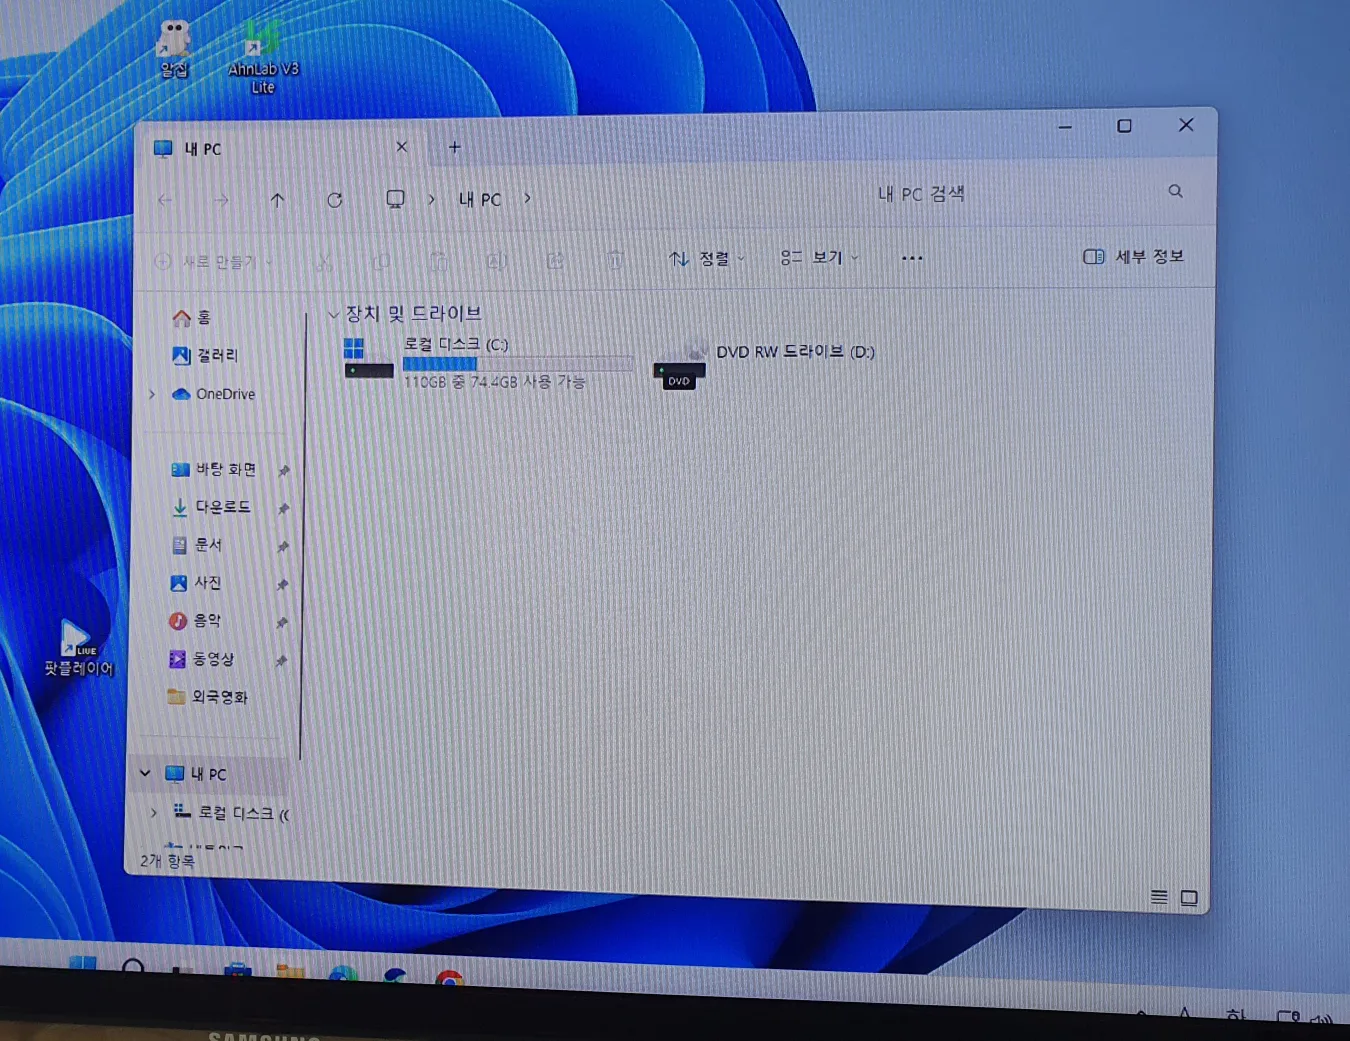
Task: Switch to details list view icon in status bar
Action: [x=1159, y=897]
